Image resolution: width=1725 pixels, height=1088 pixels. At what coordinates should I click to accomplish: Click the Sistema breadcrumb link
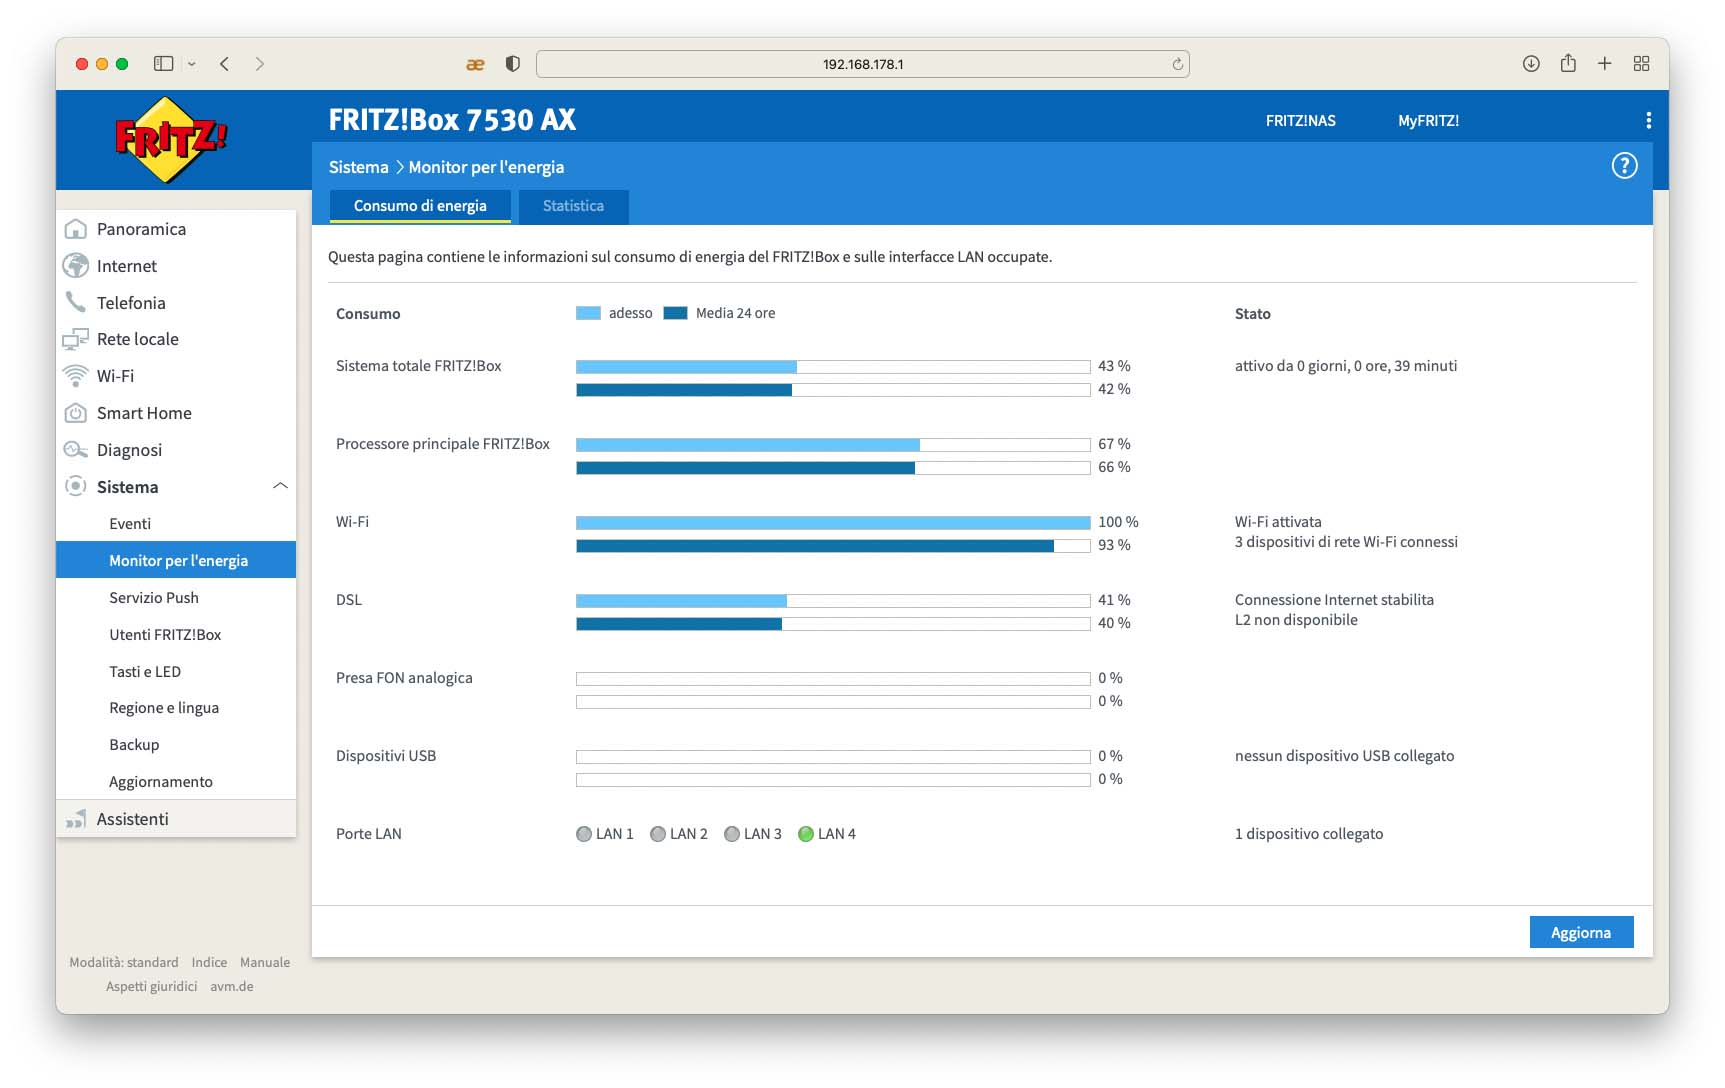(358, 167)
